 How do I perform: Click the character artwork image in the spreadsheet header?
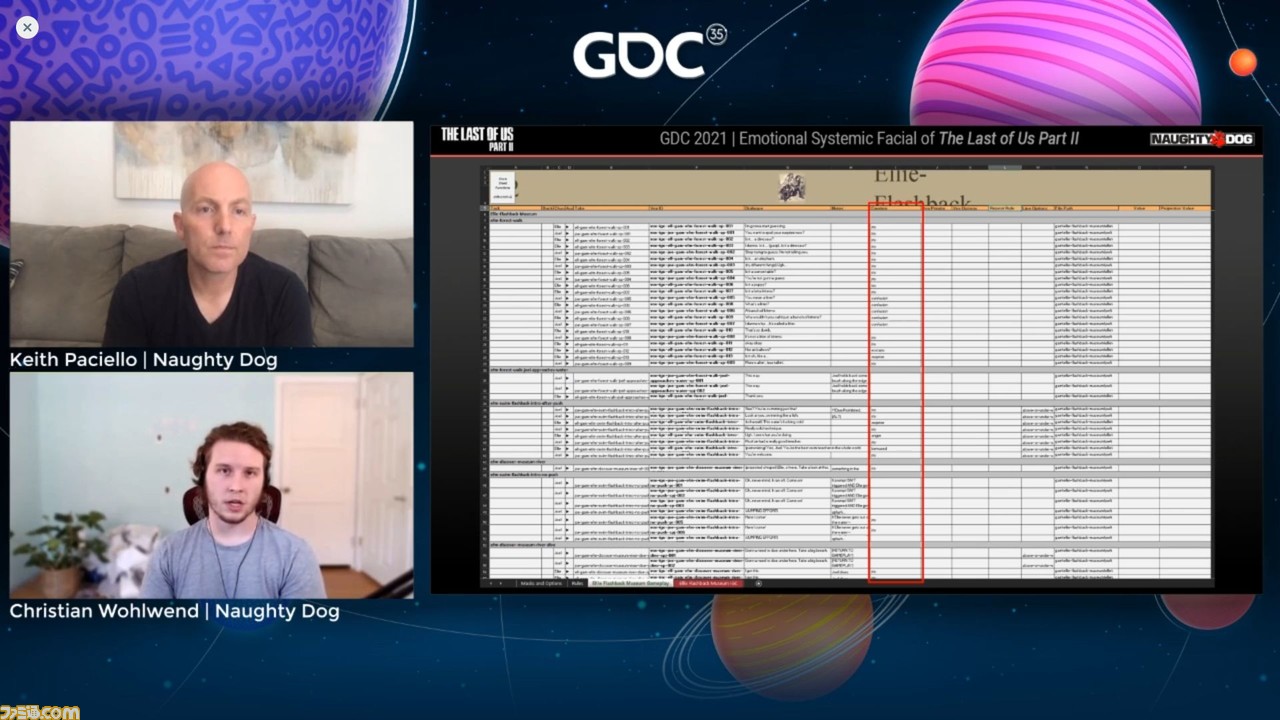coord(793,187)
